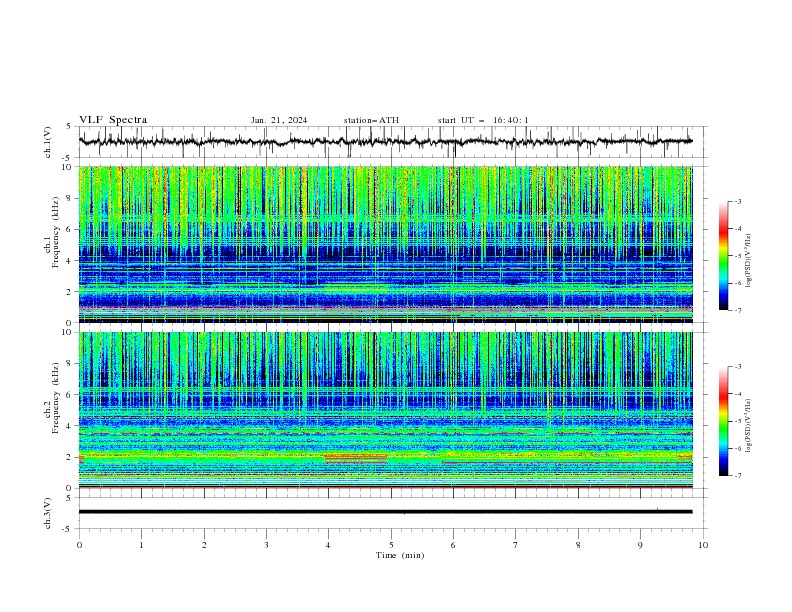Select the date "Jan. 21, 2024"
The image size is (792, 612).
(x=279, y=120)
